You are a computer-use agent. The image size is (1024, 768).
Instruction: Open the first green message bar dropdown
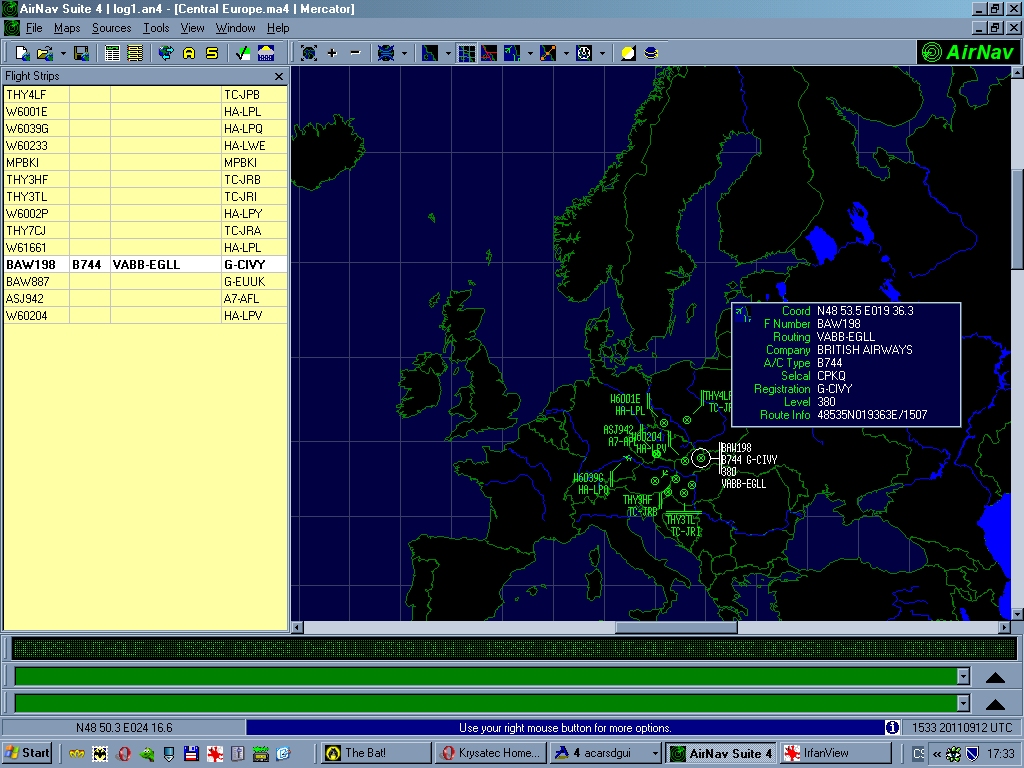(x=963, y=676)
